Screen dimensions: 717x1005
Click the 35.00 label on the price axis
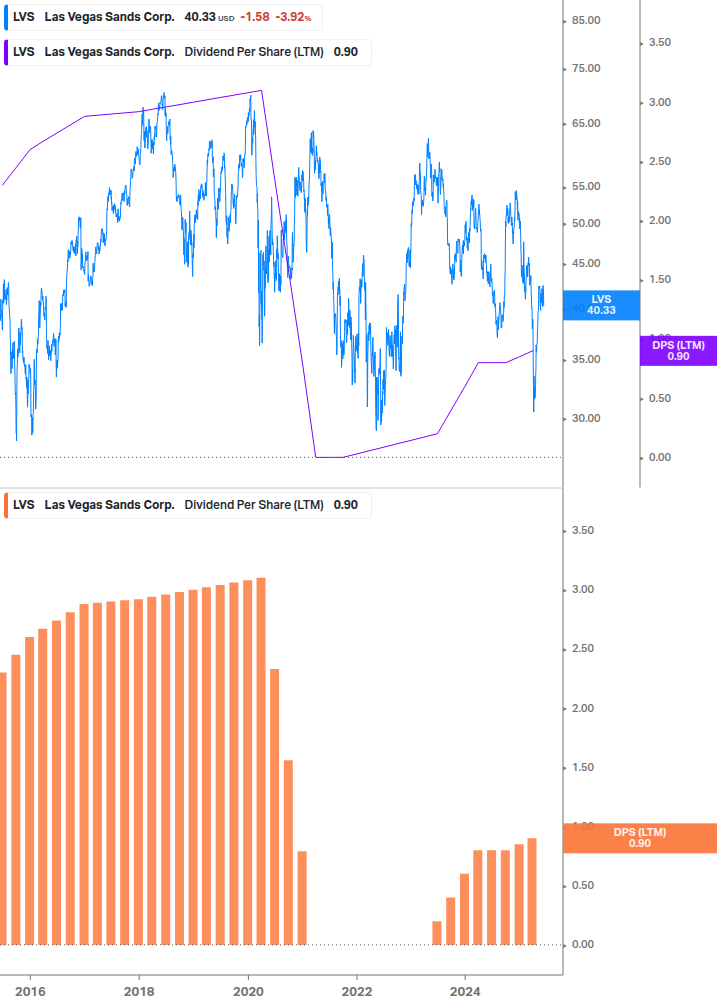point(586,360)
